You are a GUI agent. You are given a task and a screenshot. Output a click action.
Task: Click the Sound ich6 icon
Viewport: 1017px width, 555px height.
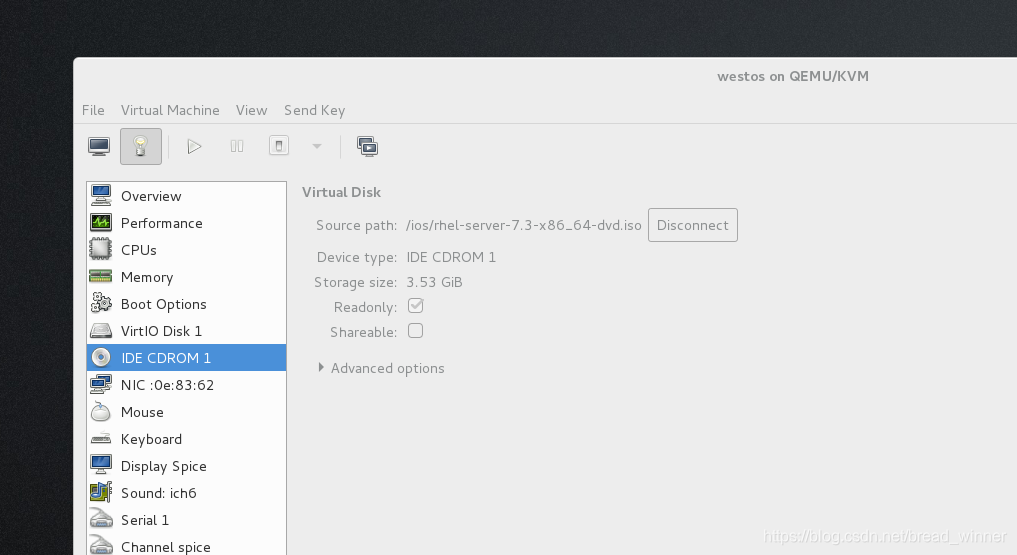[101, 492]
